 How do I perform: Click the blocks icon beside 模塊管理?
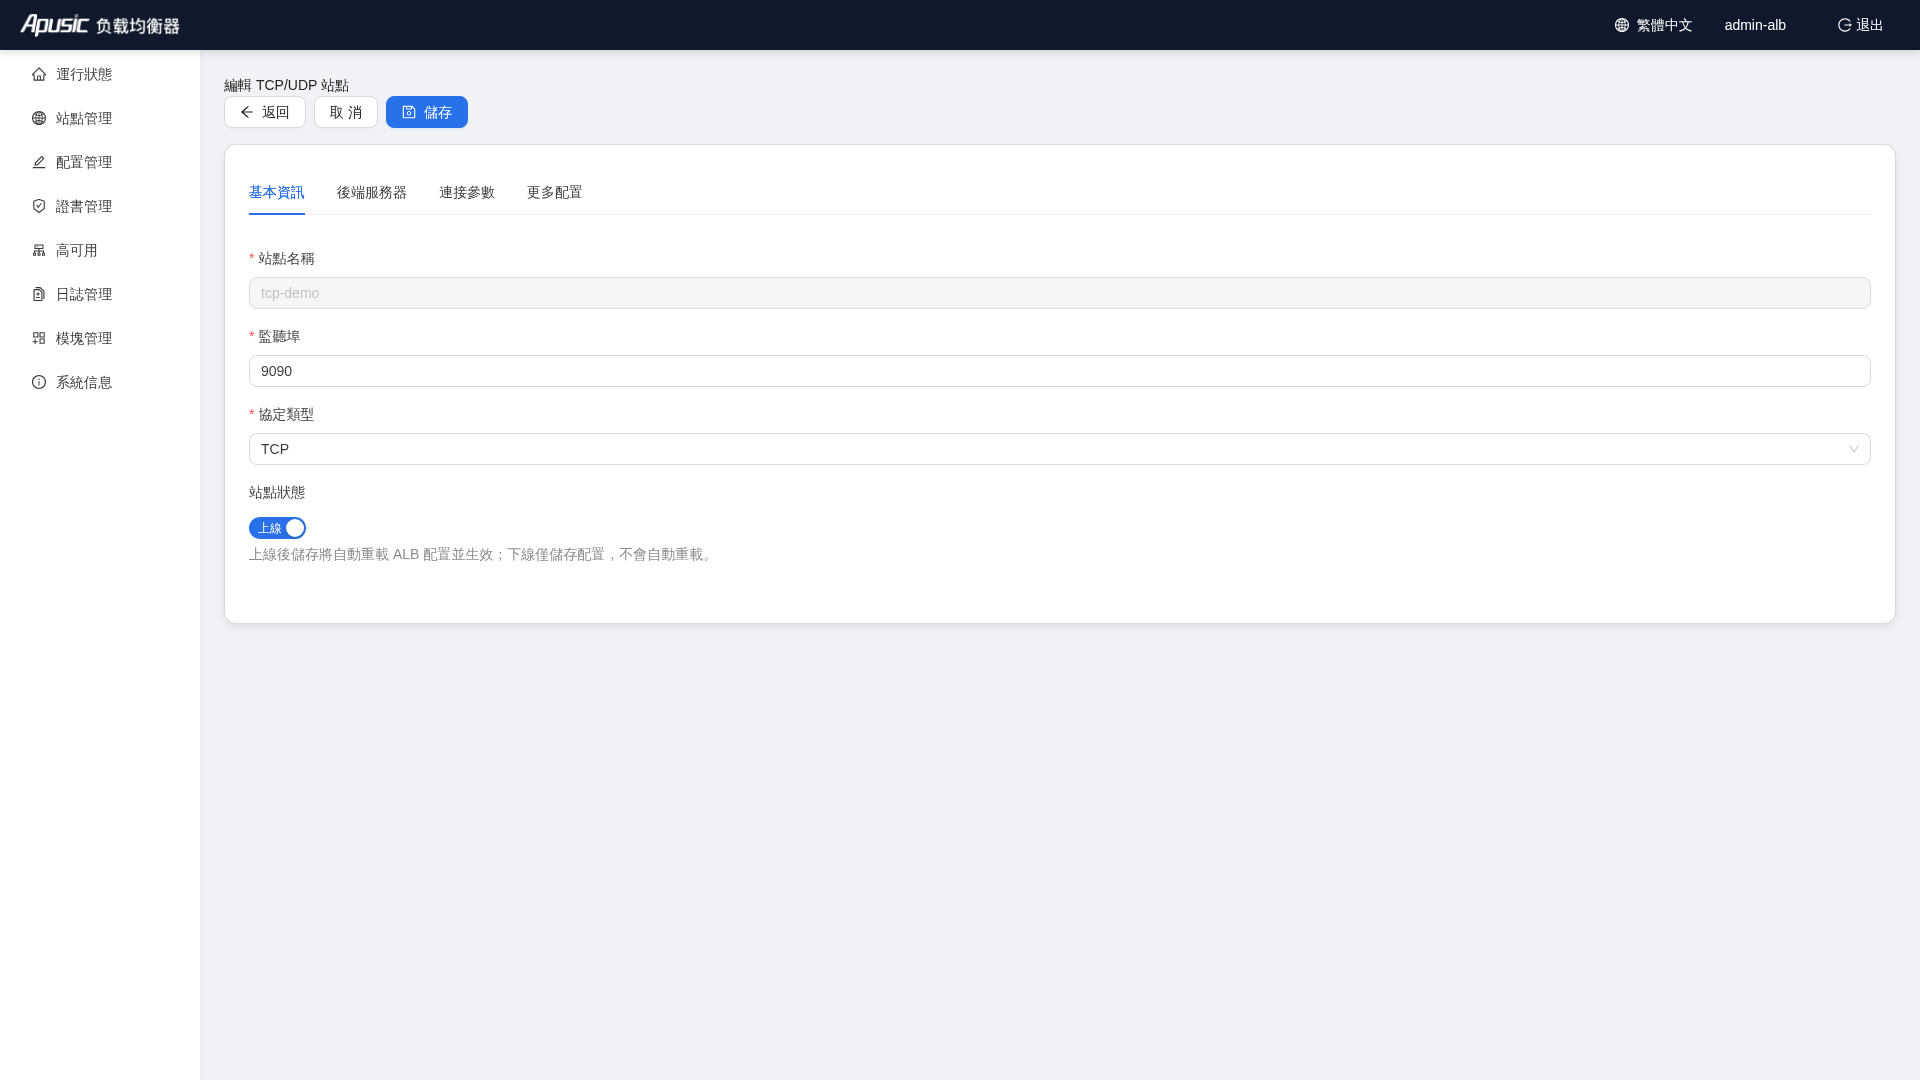coord(39,338)
